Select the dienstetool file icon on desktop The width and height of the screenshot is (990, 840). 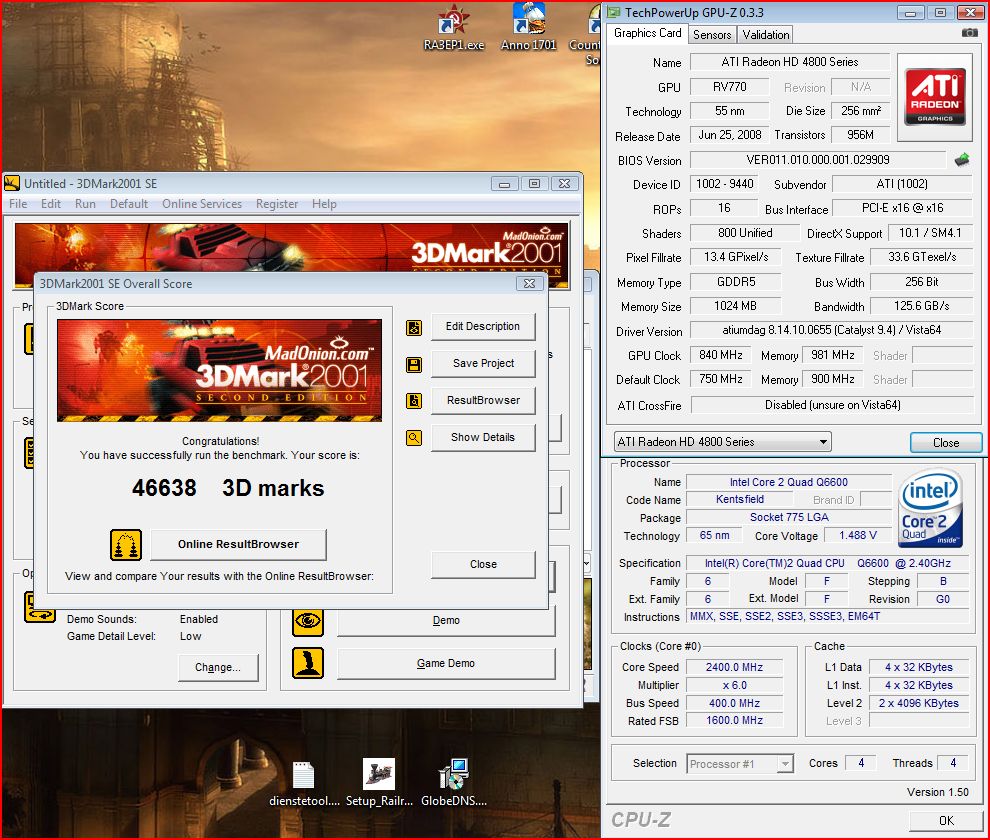304,783
